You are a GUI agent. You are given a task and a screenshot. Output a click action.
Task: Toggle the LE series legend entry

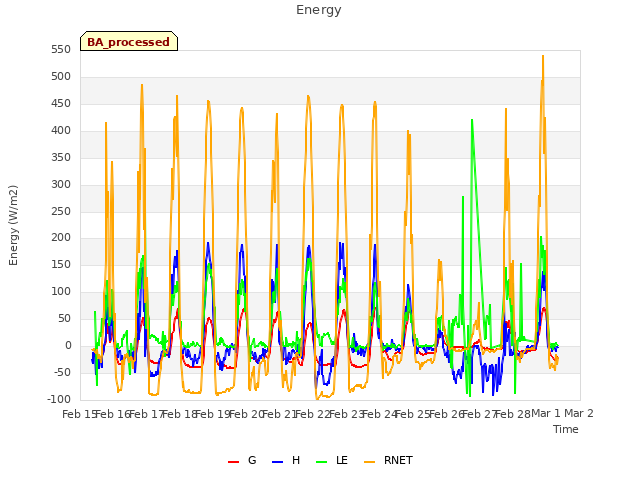coord(332,461)
